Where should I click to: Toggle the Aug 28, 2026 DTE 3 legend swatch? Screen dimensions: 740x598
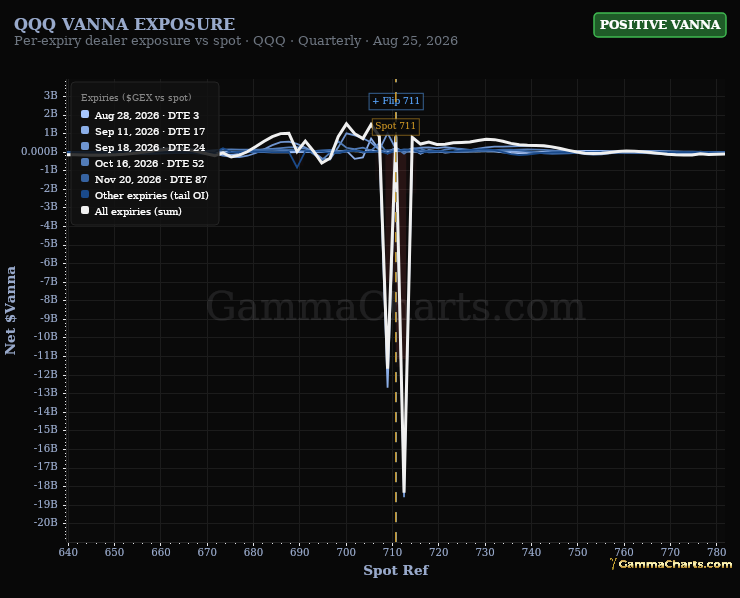(x=85, y=114)
